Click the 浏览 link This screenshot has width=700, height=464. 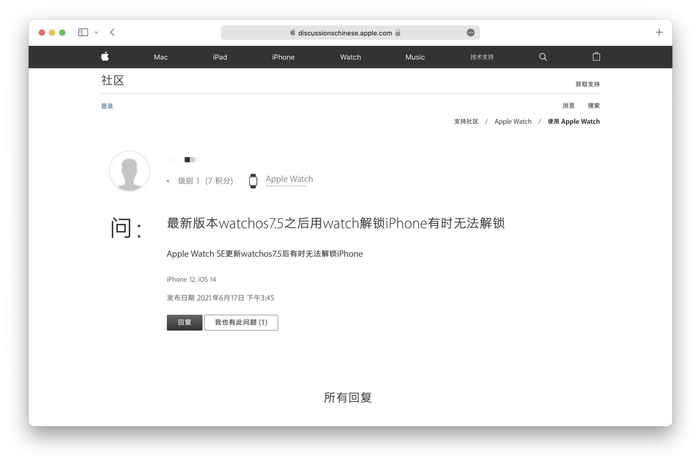[x=568, y=105]
